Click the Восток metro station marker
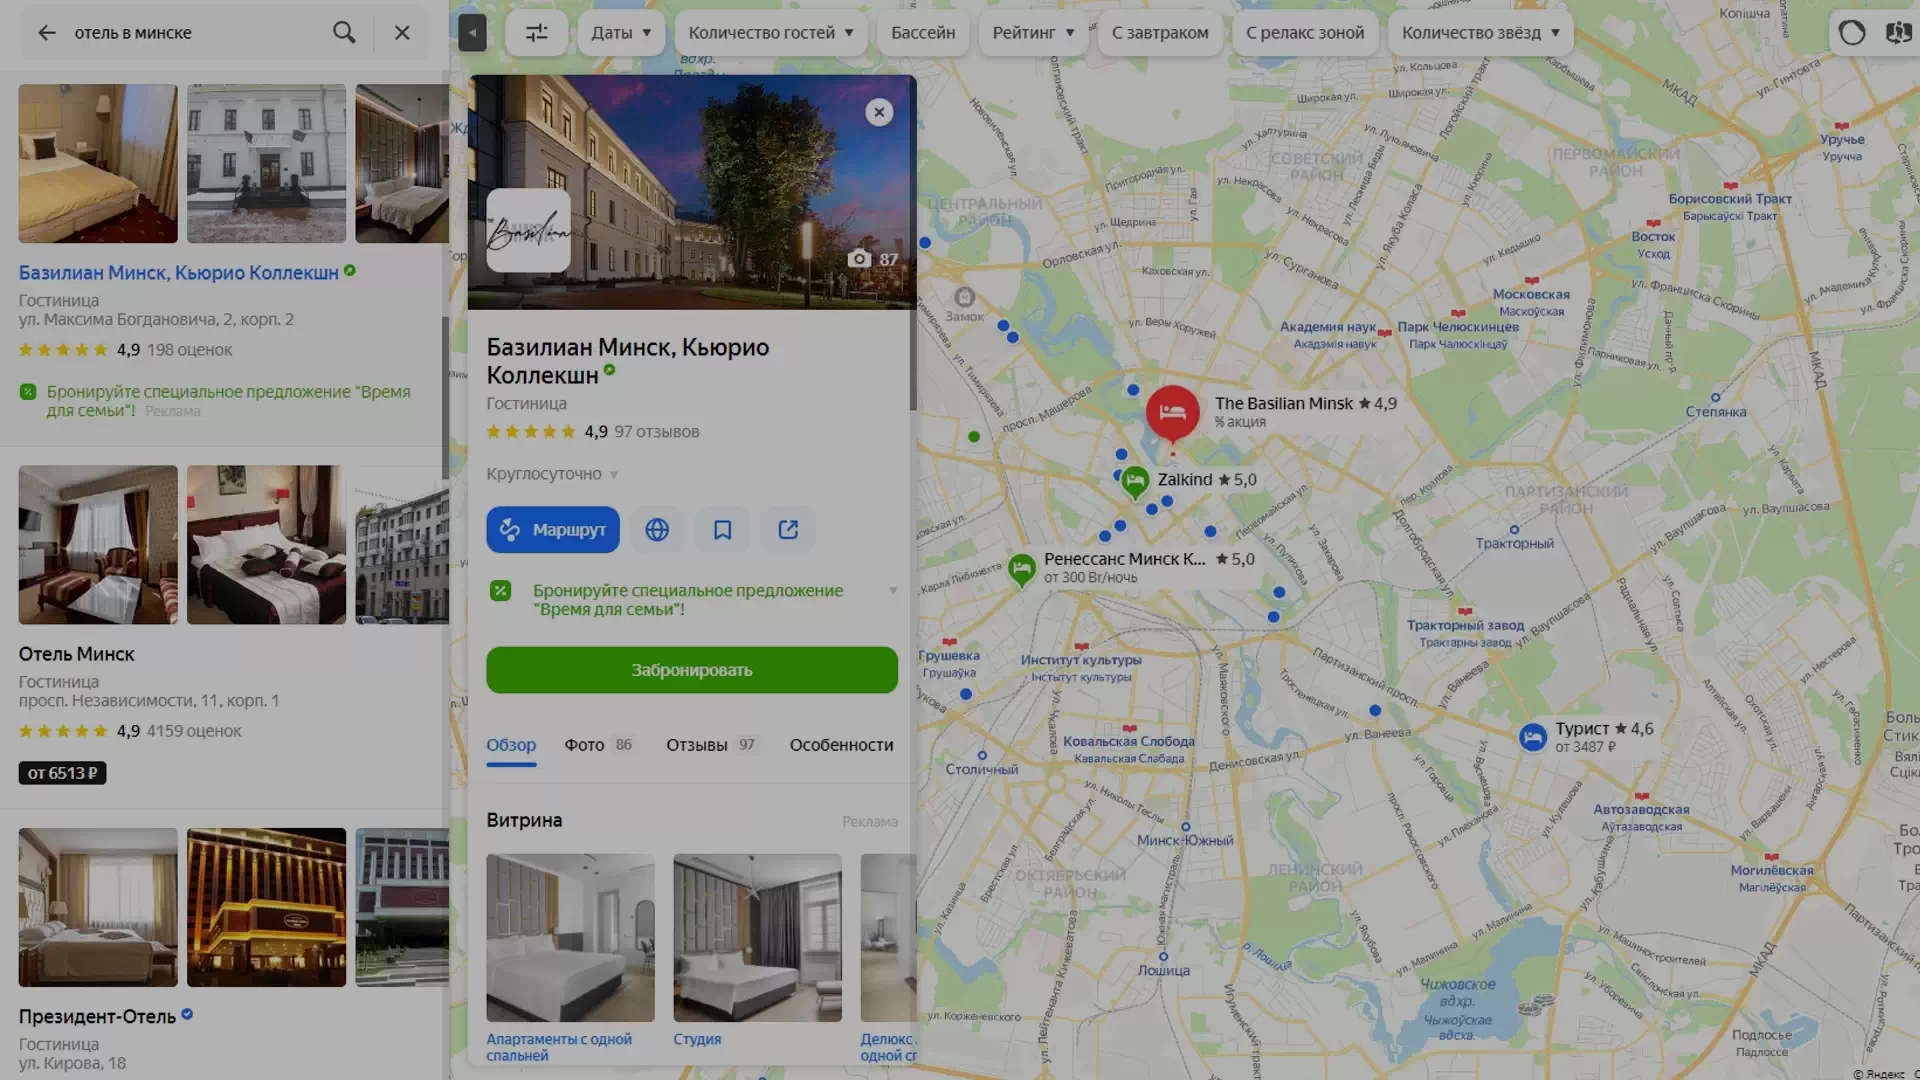Viewport: 1920px width, 1080px height. tap(1653, 223)
